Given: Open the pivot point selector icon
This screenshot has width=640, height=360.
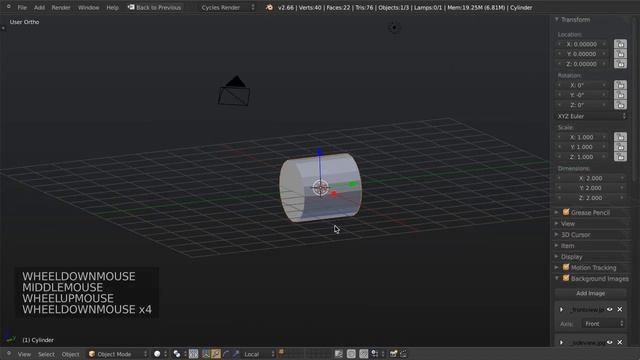Looking at the screenshot, I should (179, 354).
